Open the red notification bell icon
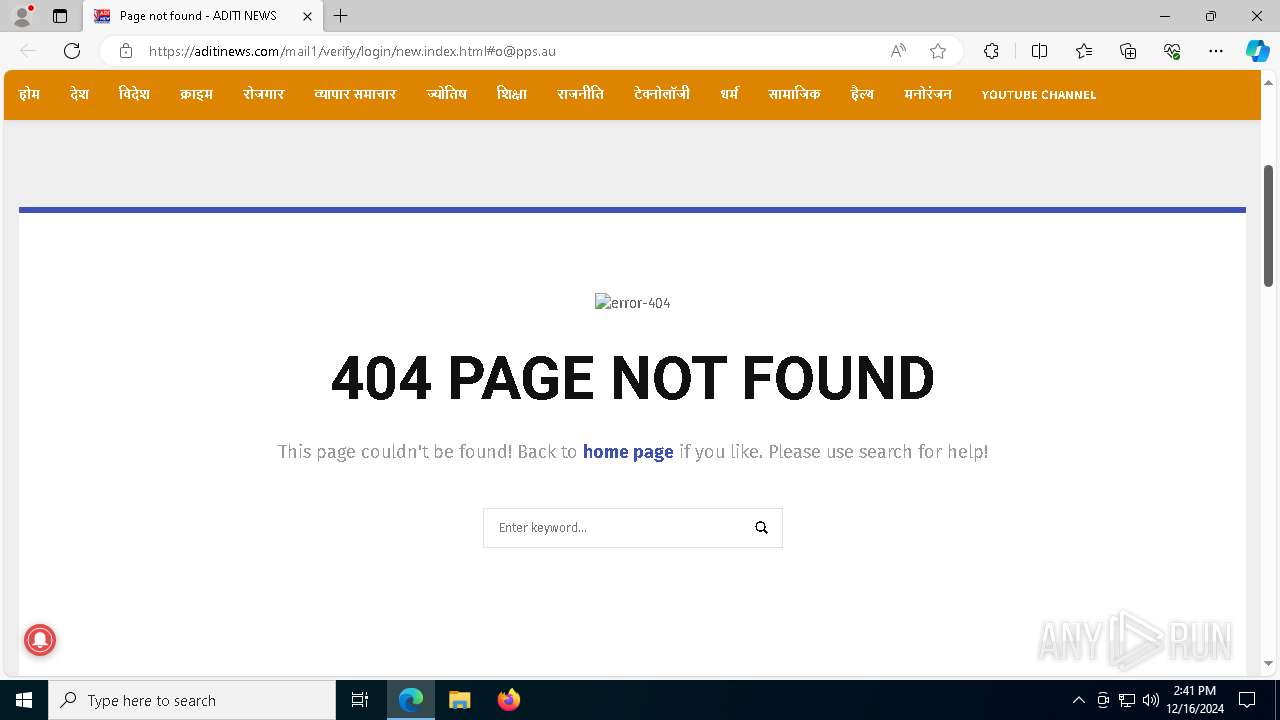The height and width of the screenshot is (720, 1280). point(40,640)
